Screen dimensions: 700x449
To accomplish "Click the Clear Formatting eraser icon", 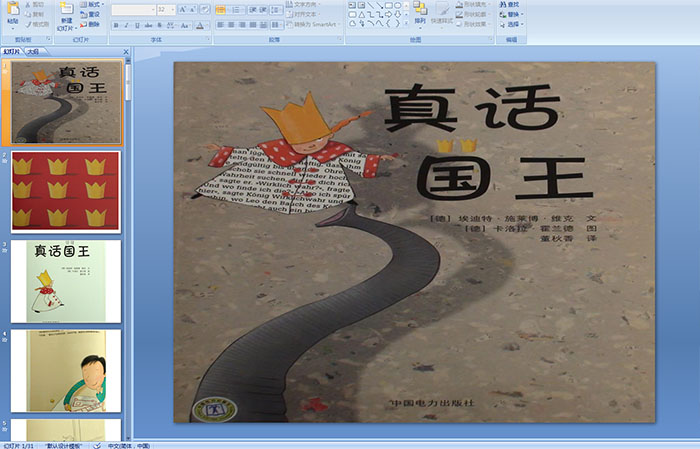I will 205,9.
